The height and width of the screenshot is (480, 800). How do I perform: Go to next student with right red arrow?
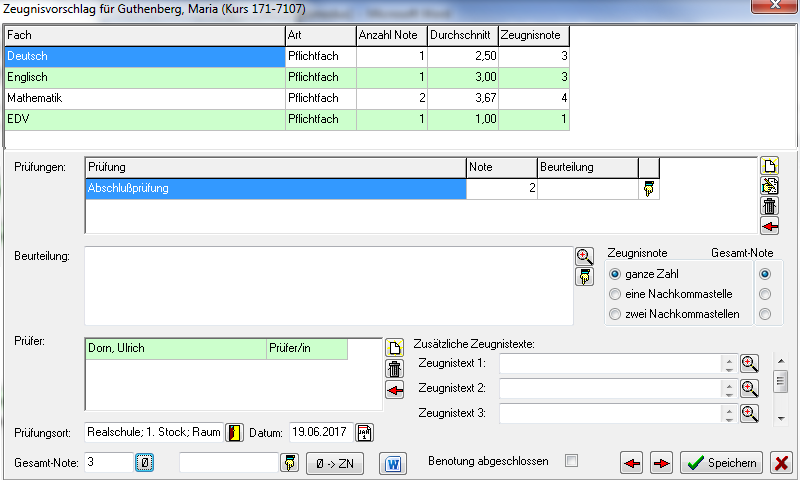661,463
